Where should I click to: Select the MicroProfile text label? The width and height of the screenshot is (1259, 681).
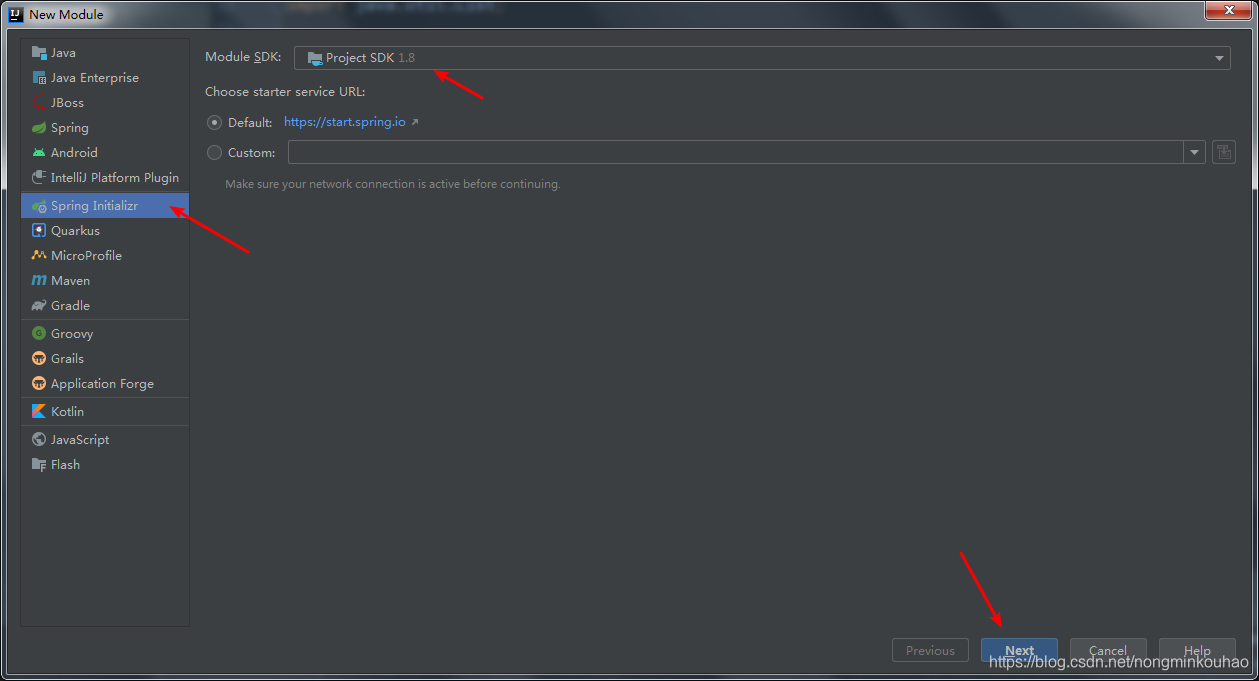point(86,256)
